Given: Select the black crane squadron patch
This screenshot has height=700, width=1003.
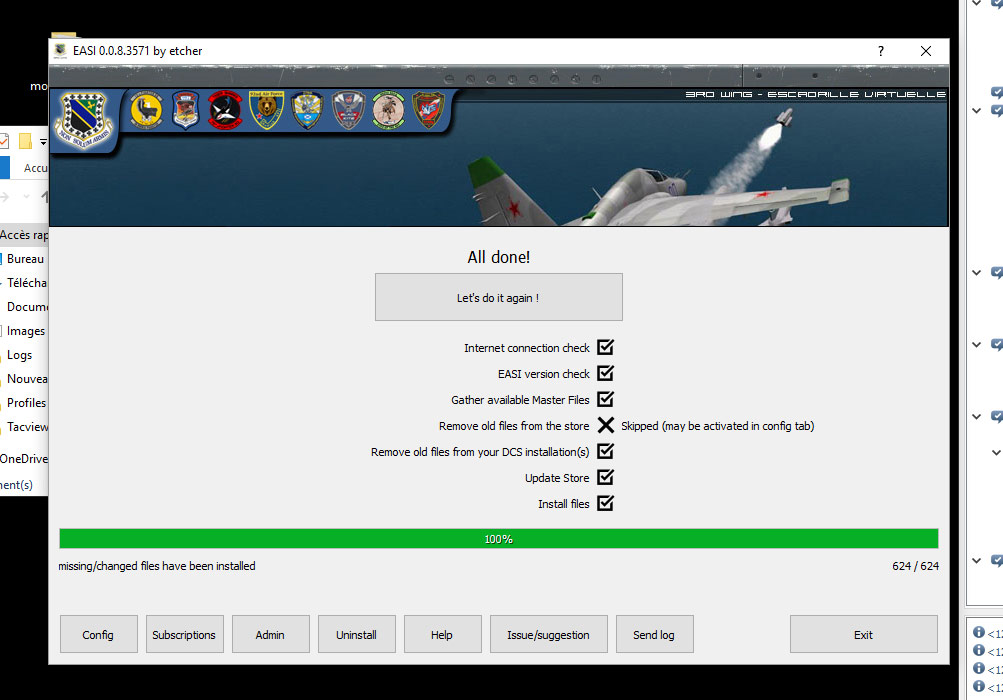Looking at the screenshot, I should pyautogui.click(x=225, y=110).
